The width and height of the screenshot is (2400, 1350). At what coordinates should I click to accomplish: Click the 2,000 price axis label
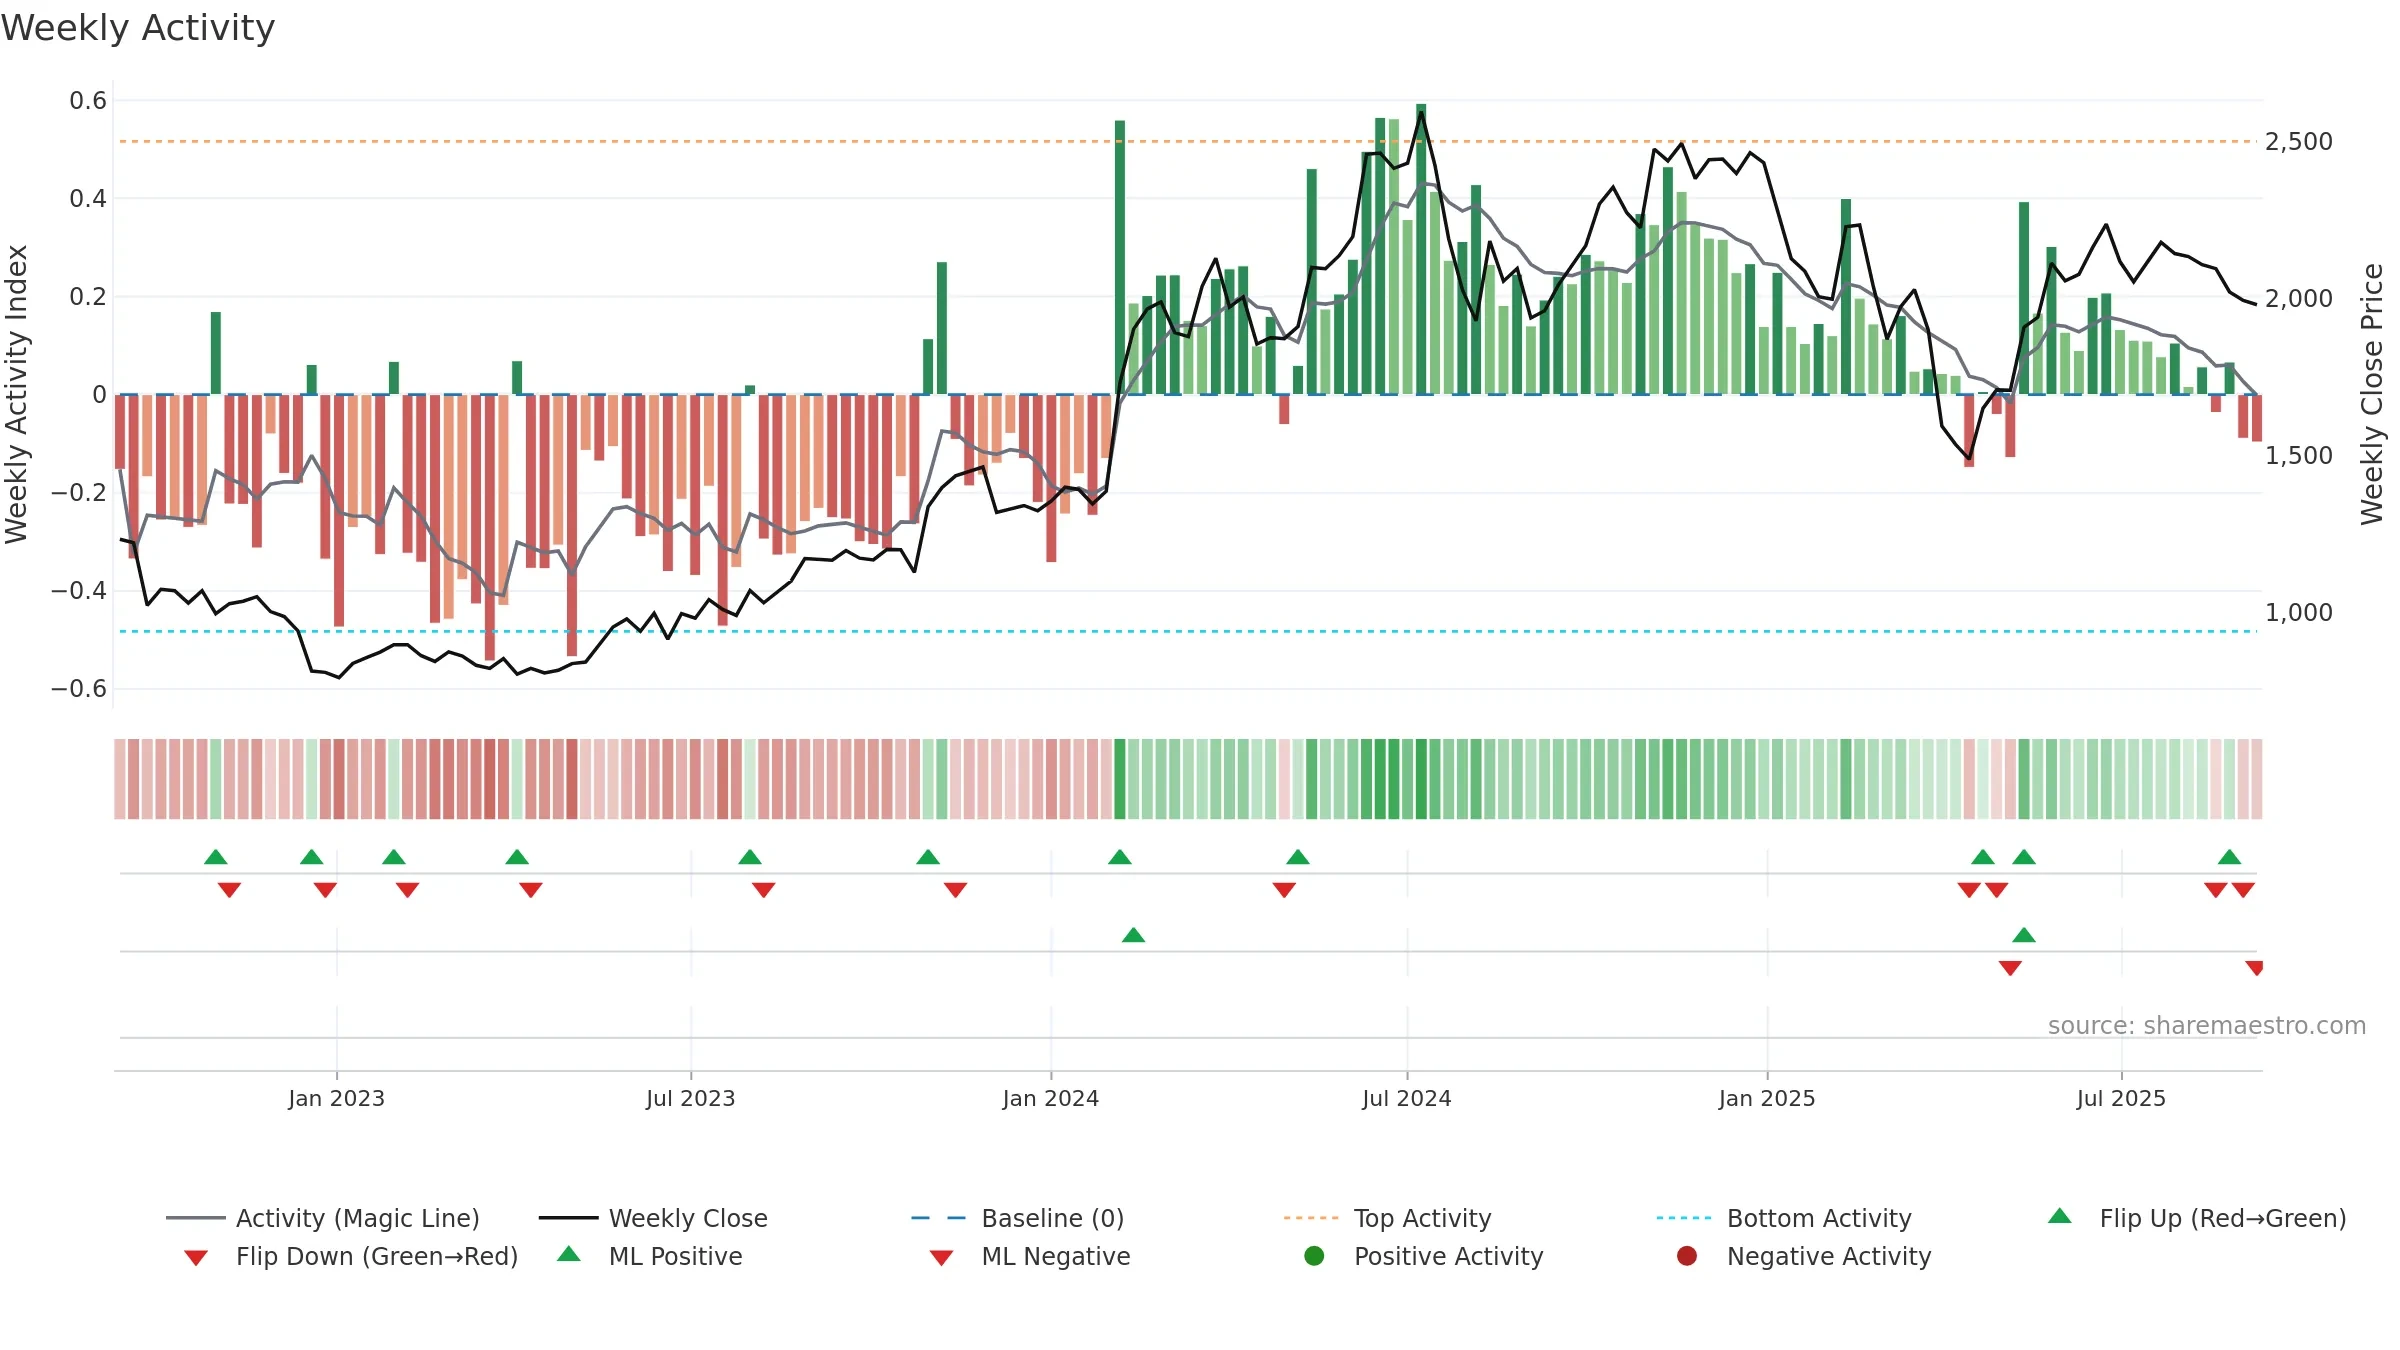pos(2299,299)
